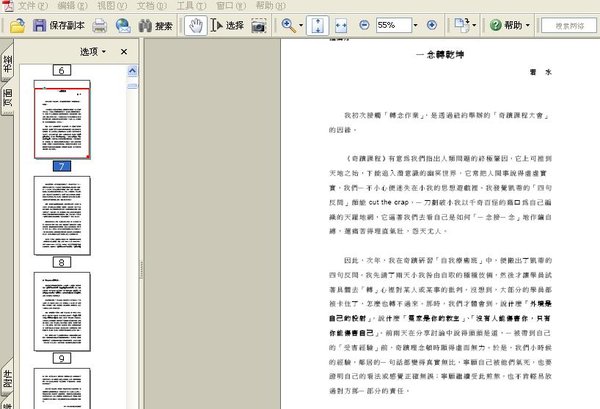Click the Help (帮助) toolbar button
600x409 pixels.
[506, 25]
